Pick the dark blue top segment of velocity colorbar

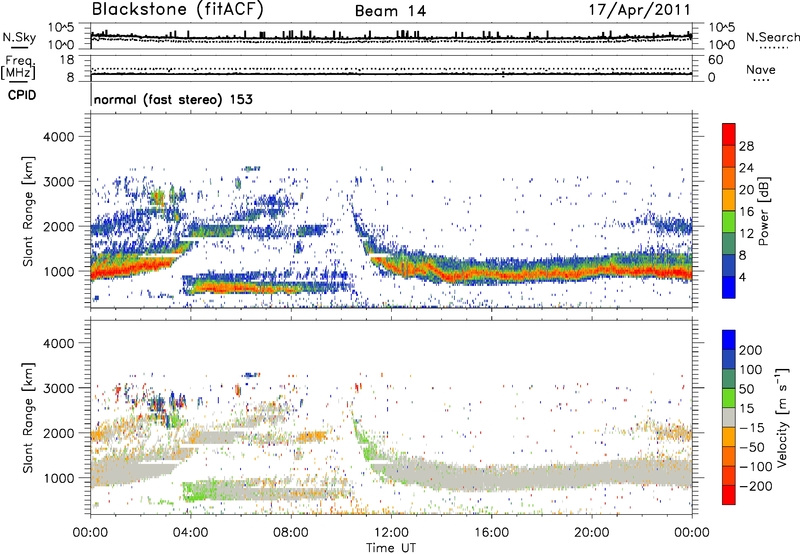(729, 340)
